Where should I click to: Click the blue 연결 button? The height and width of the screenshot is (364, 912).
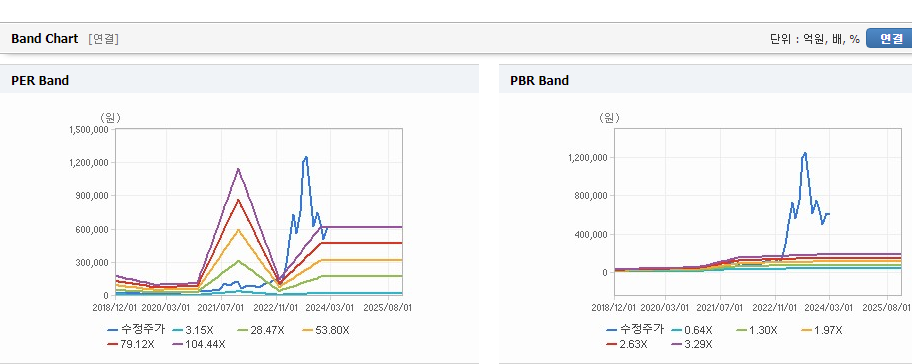[x=889, y=38]
